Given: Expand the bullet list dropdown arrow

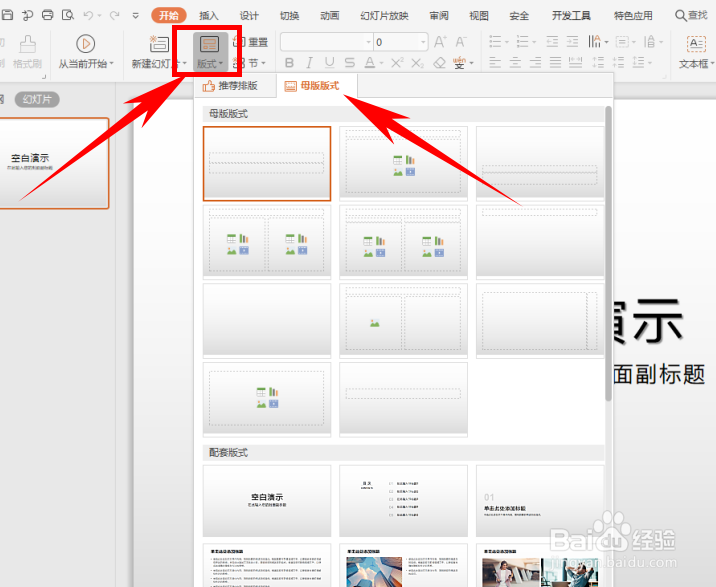Looking at the screenshot, I should click(507, 42).
